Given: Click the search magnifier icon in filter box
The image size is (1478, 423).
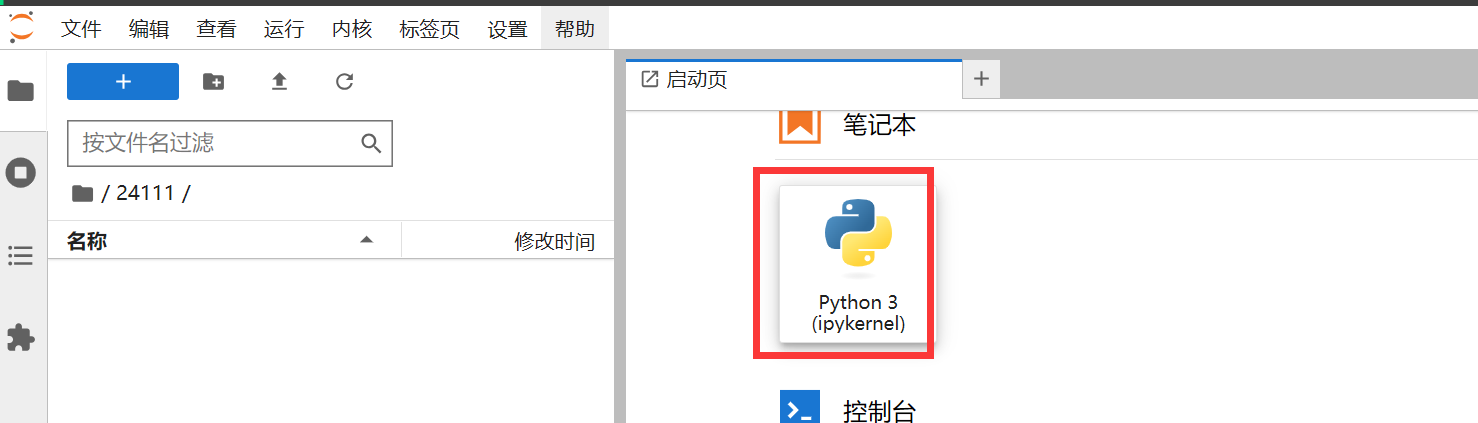Looking at the screenshot, I should [371, 143].
